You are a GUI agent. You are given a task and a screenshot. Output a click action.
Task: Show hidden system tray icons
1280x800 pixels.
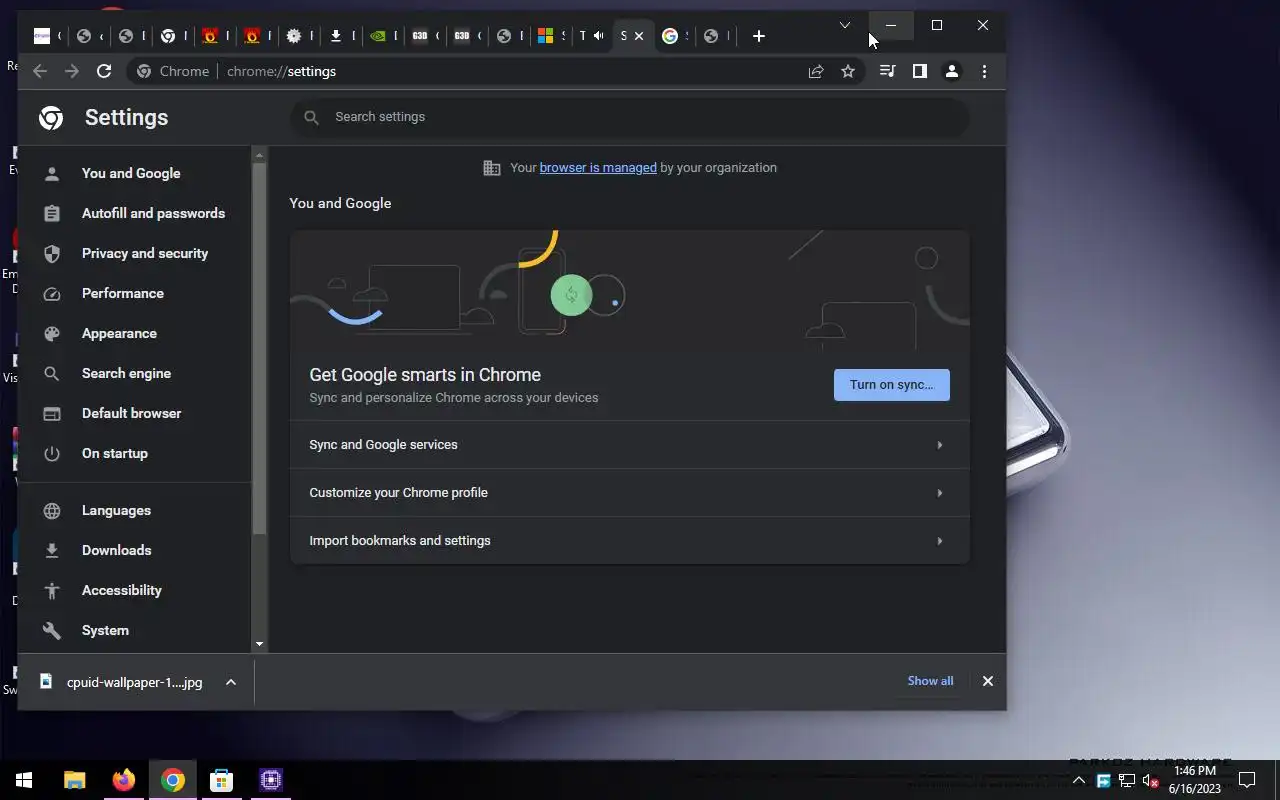1079,780
